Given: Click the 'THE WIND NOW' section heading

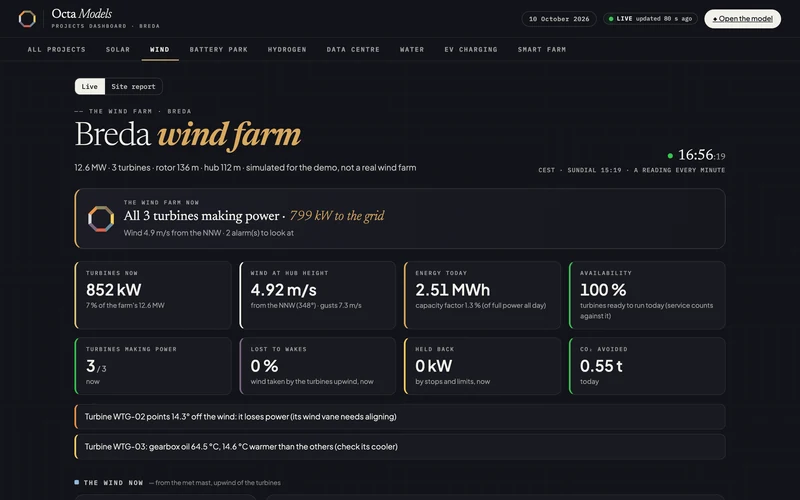Looking at the screenshot, I should click(x=113, y=483).
